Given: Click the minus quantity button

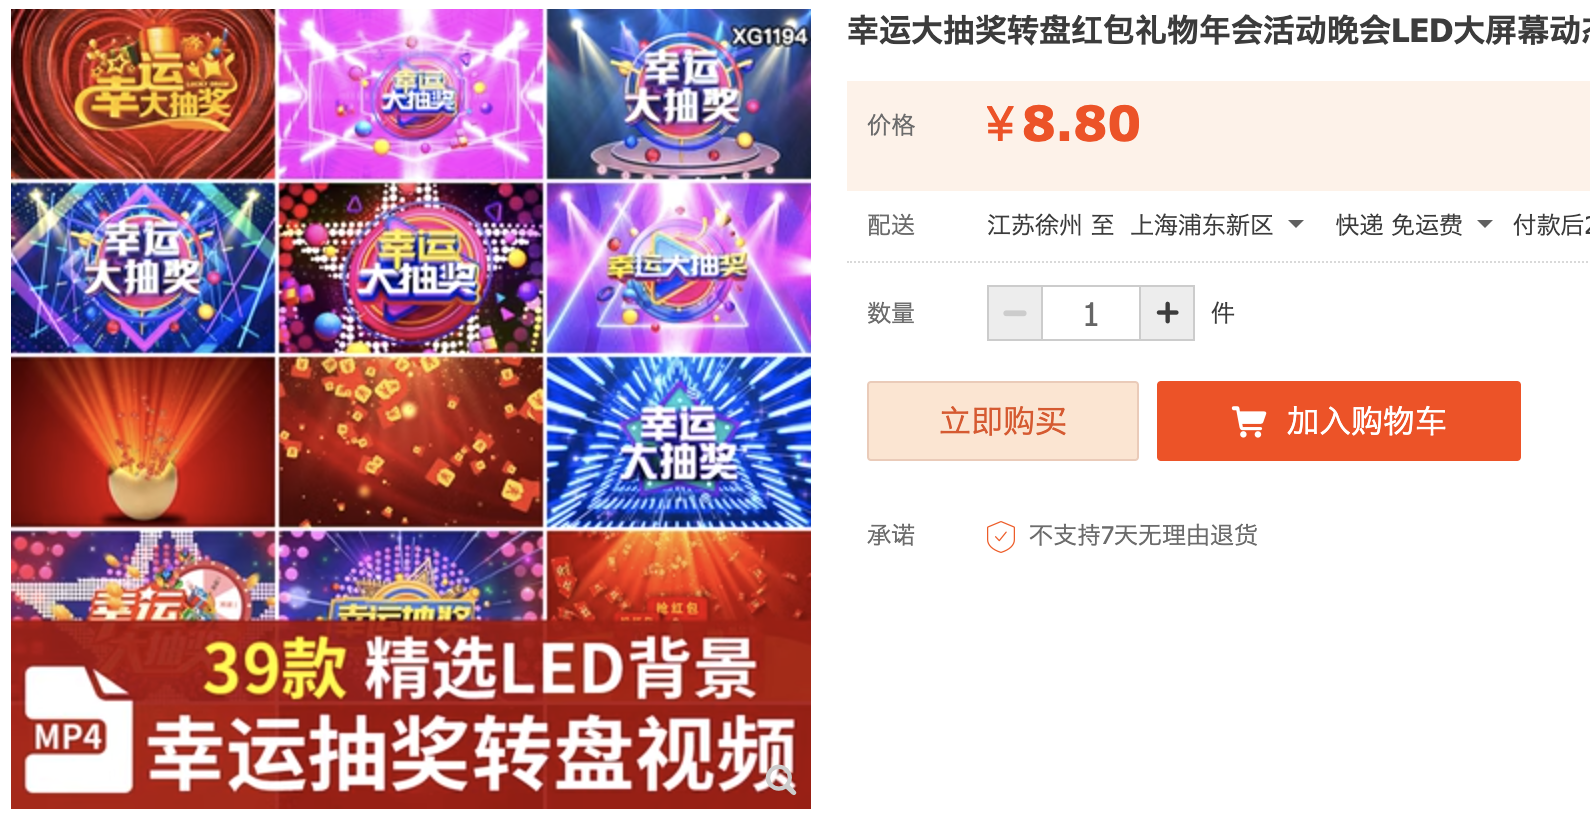Looking at the screenshot, I should [1015, 313].
